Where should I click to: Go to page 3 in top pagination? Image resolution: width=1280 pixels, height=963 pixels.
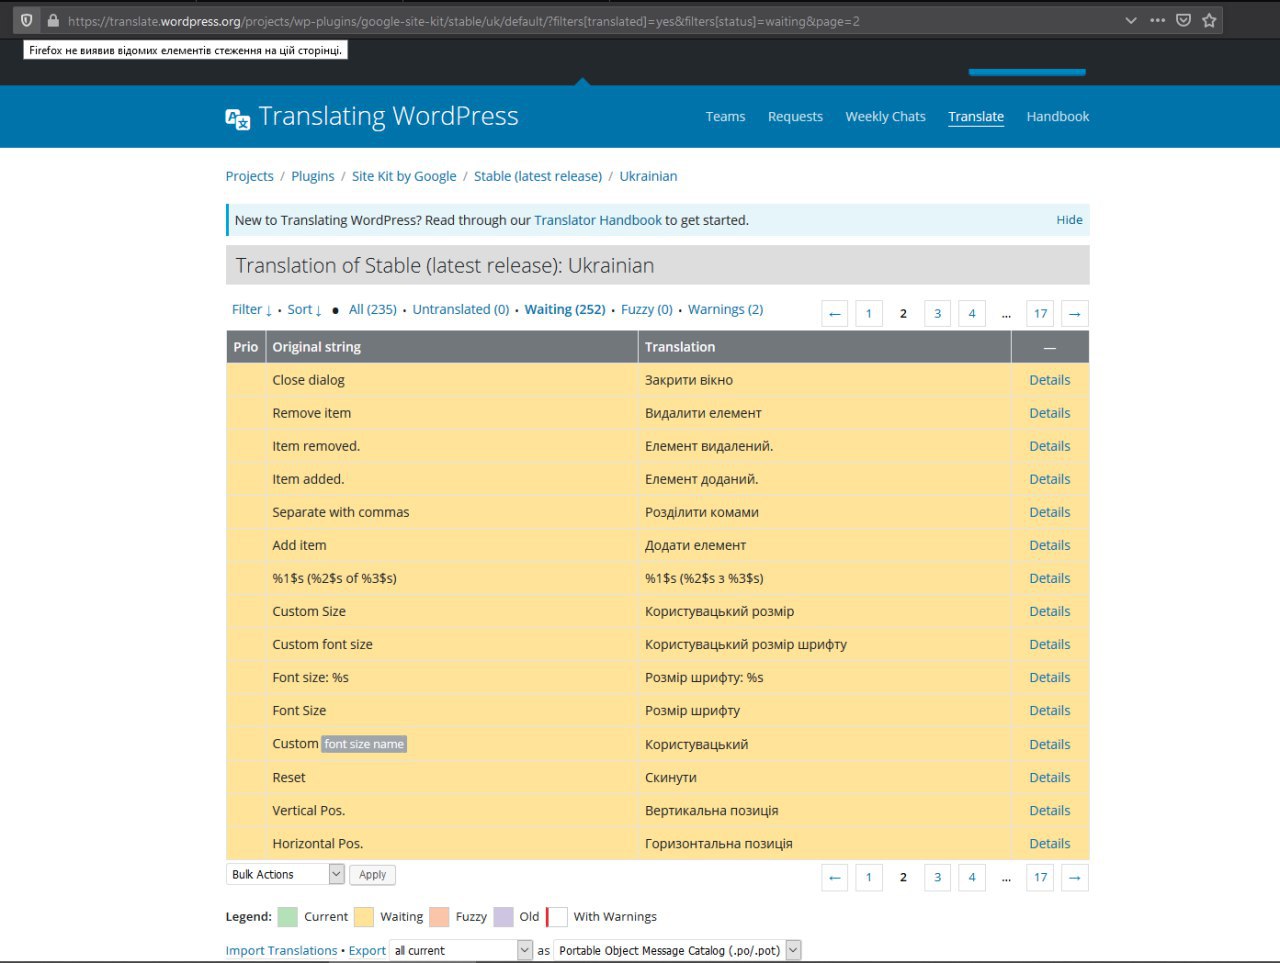[937, 314]
